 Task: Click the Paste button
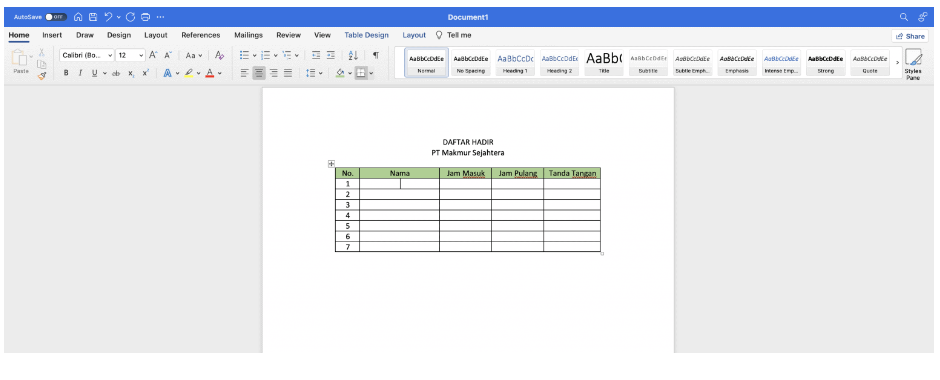point(20,62)
